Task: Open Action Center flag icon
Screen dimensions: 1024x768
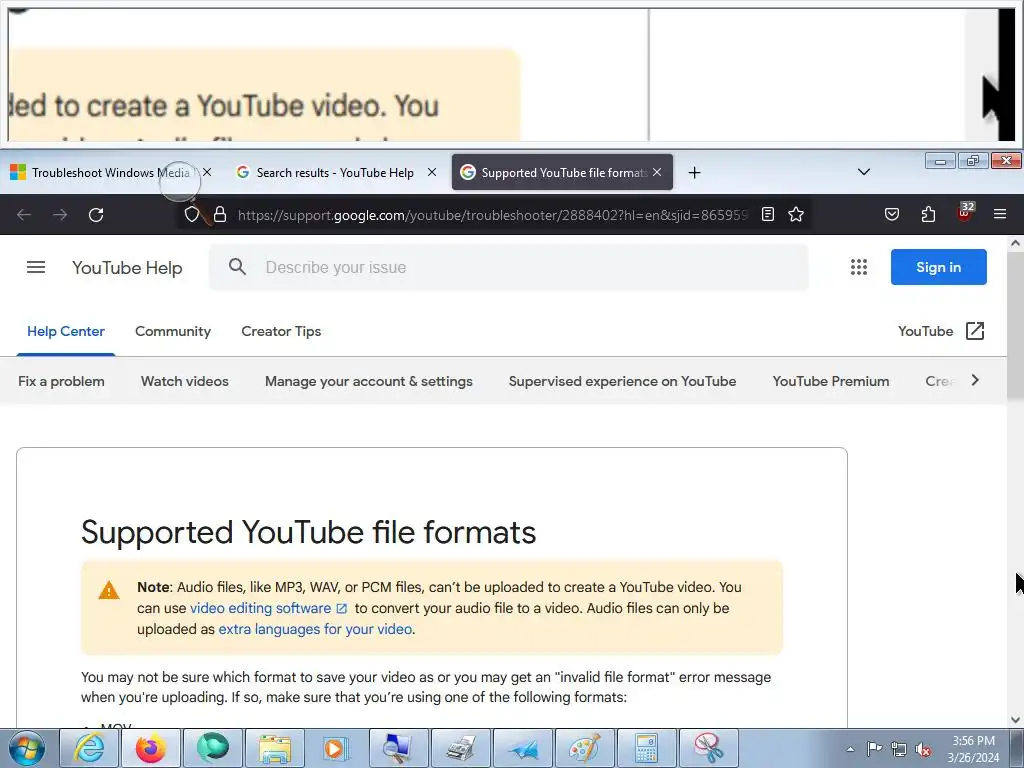Action: 874,749
